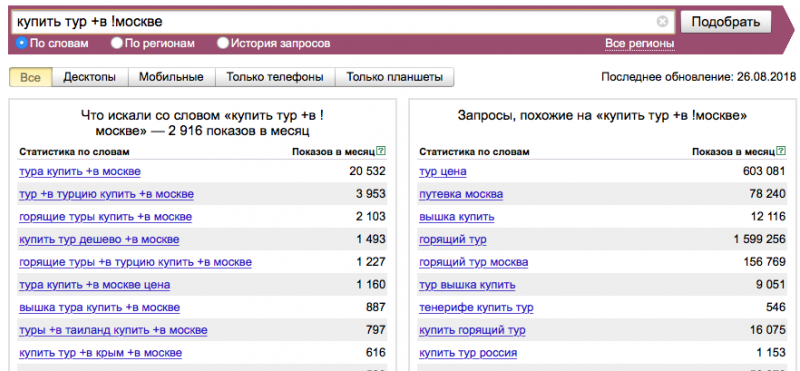Select the История запросов radio button
This screenshot has height=371, width=800.
222,43
